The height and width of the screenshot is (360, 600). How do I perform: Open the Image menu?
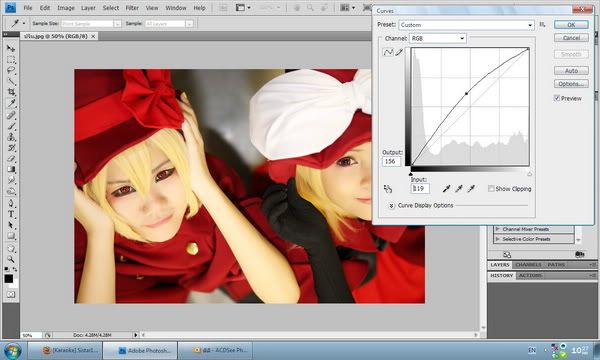pos(66,8)
